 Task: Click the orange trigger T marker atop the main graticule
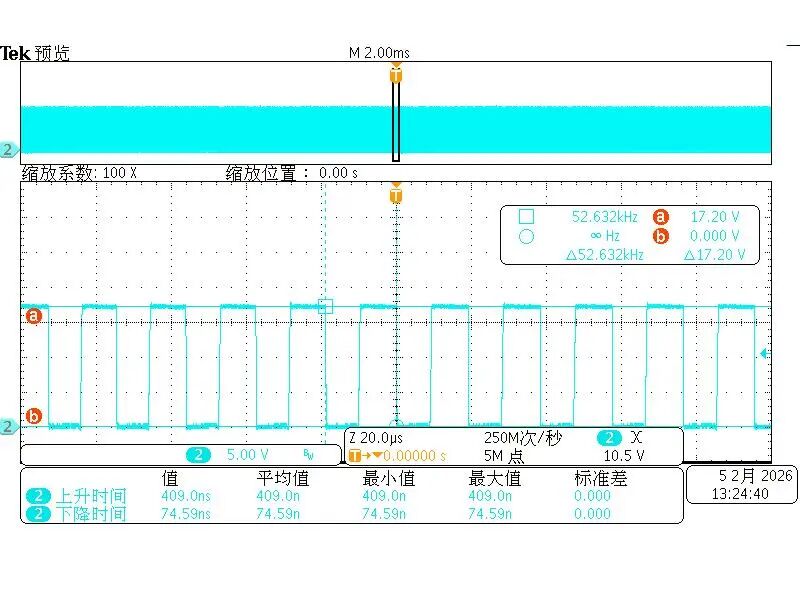click(x=396, y=194)
